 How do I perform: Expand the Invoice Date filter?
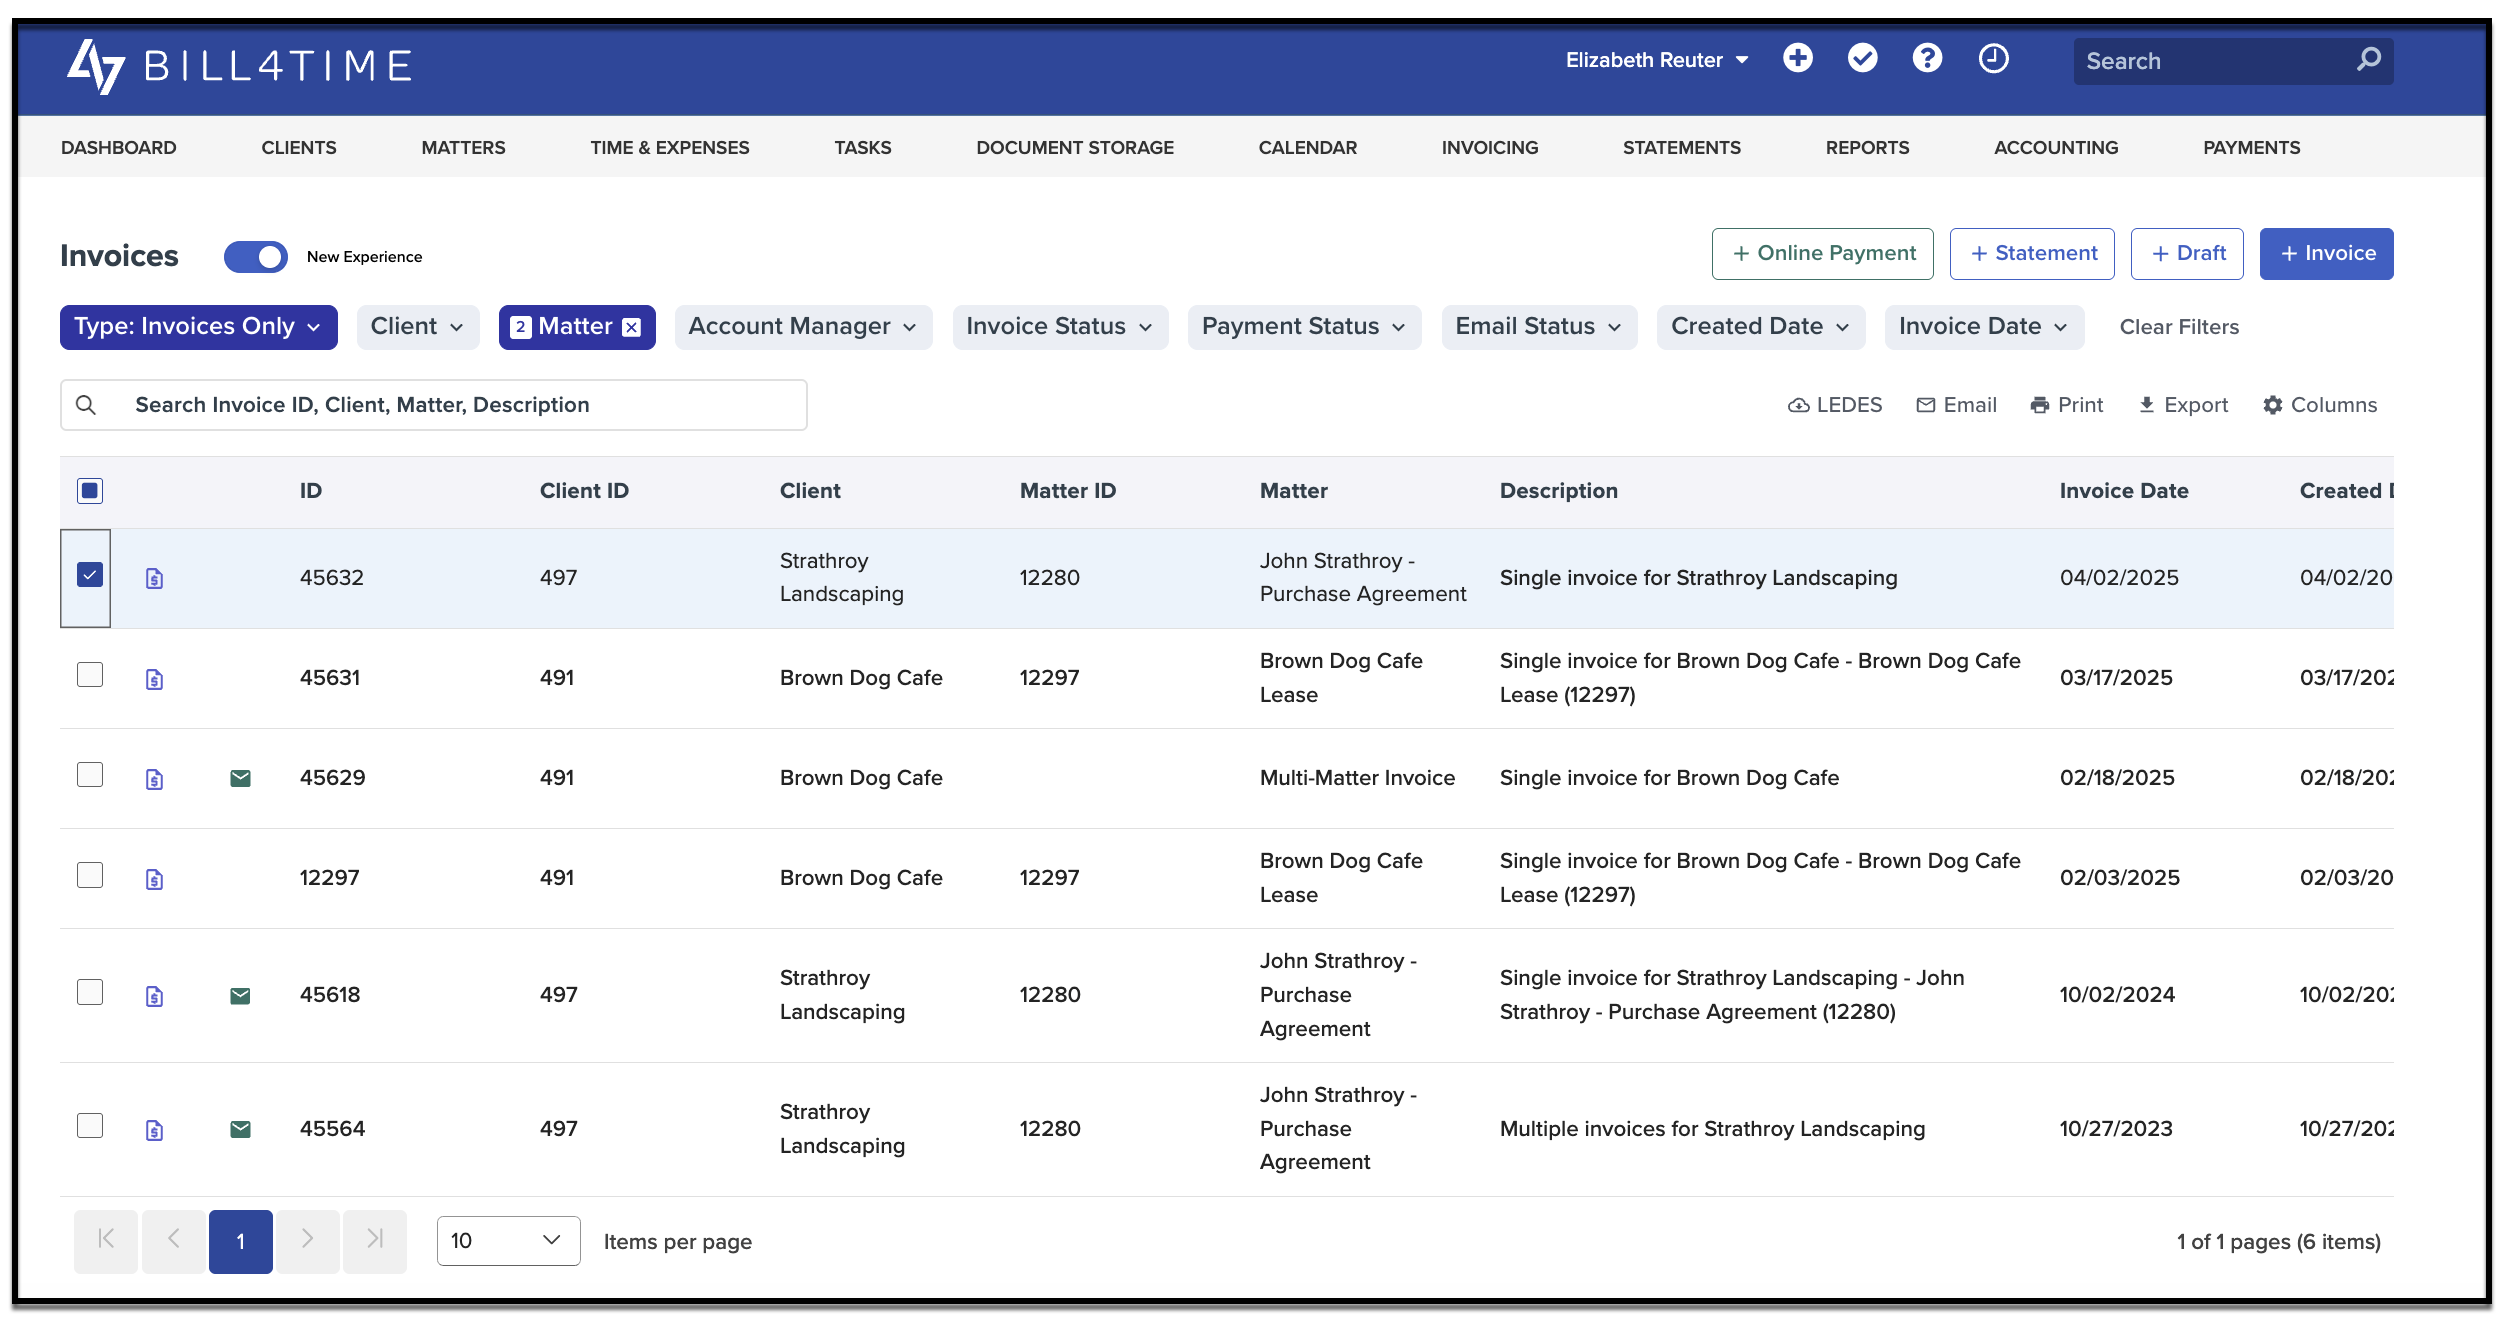tap(1984, 327)
